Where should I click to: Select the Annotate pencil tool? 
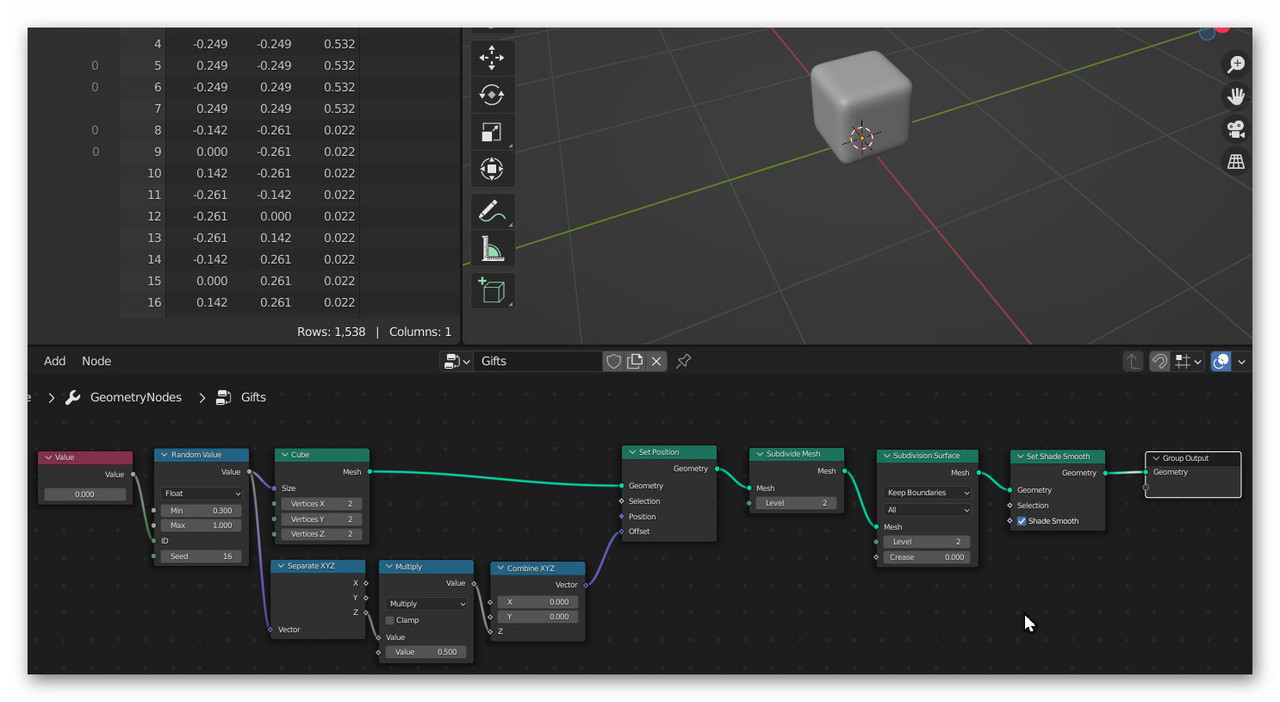pyautogui.click(x=492, y=212)
